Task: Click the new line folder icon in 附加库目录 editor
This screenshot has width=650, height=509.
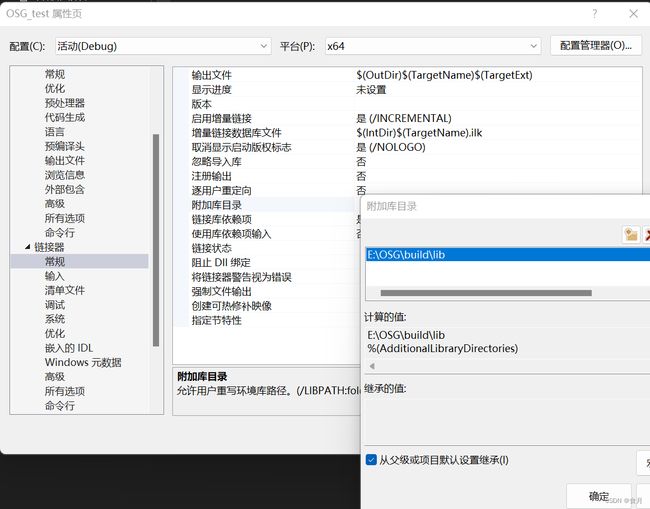Action: click(631, 235)
